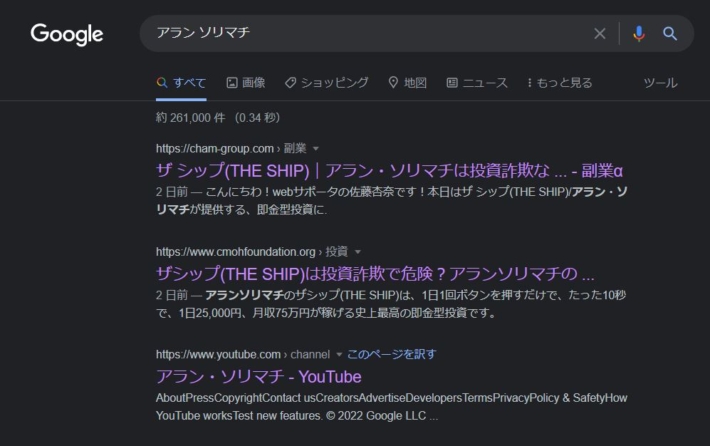Image resolution: width=710 pixels, height=446 pixels.
Task: Open the ショッピング tab
Action: pos(326,82)
